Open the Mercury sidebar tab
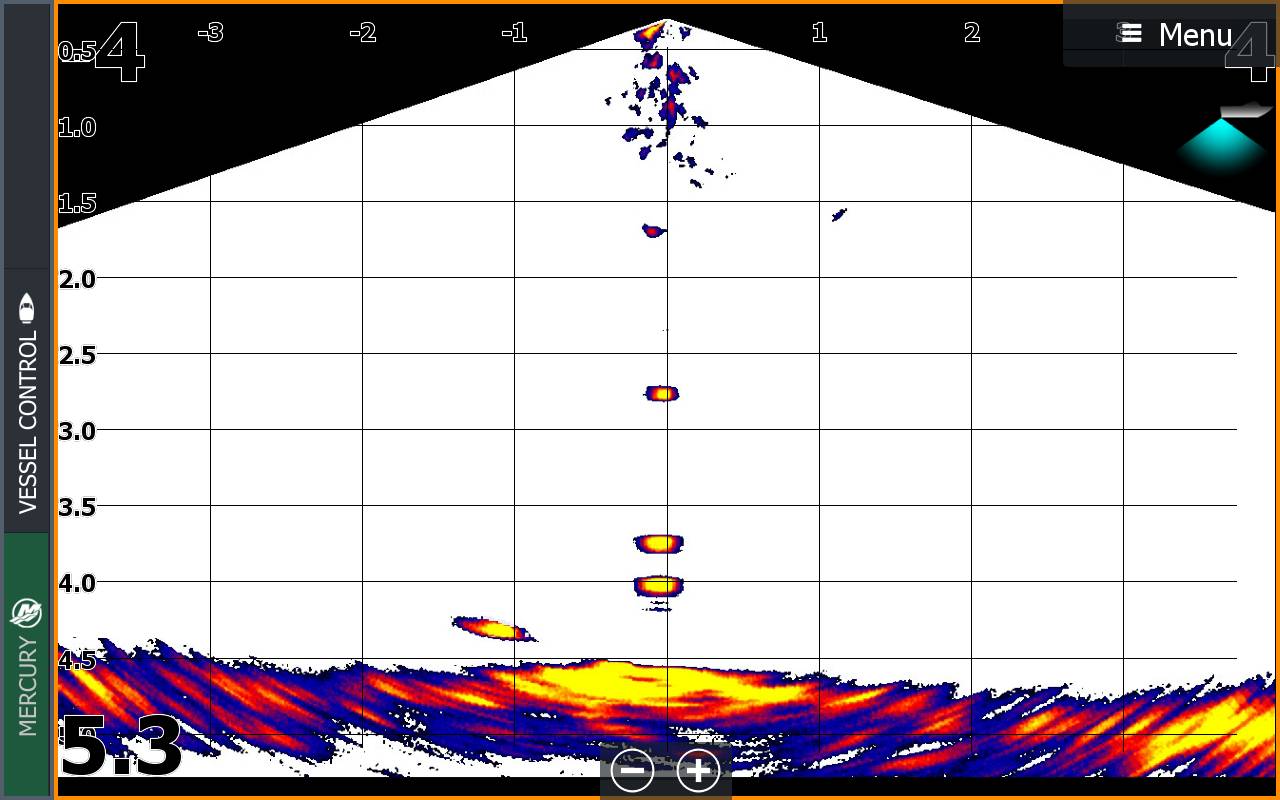The height and width of the screenshot is (800, 1280). click(x=27, y=665)
